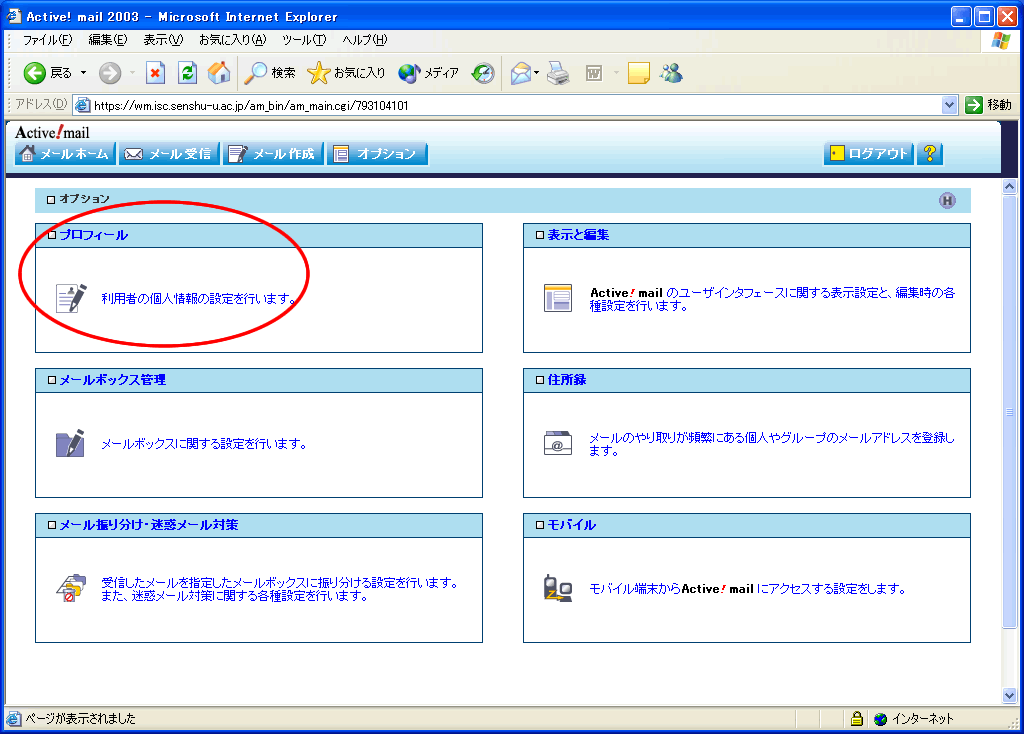This screenshot has height=734, width=1024.
Task: Click the IE Back arrow icon
Action: click(35, 73)
